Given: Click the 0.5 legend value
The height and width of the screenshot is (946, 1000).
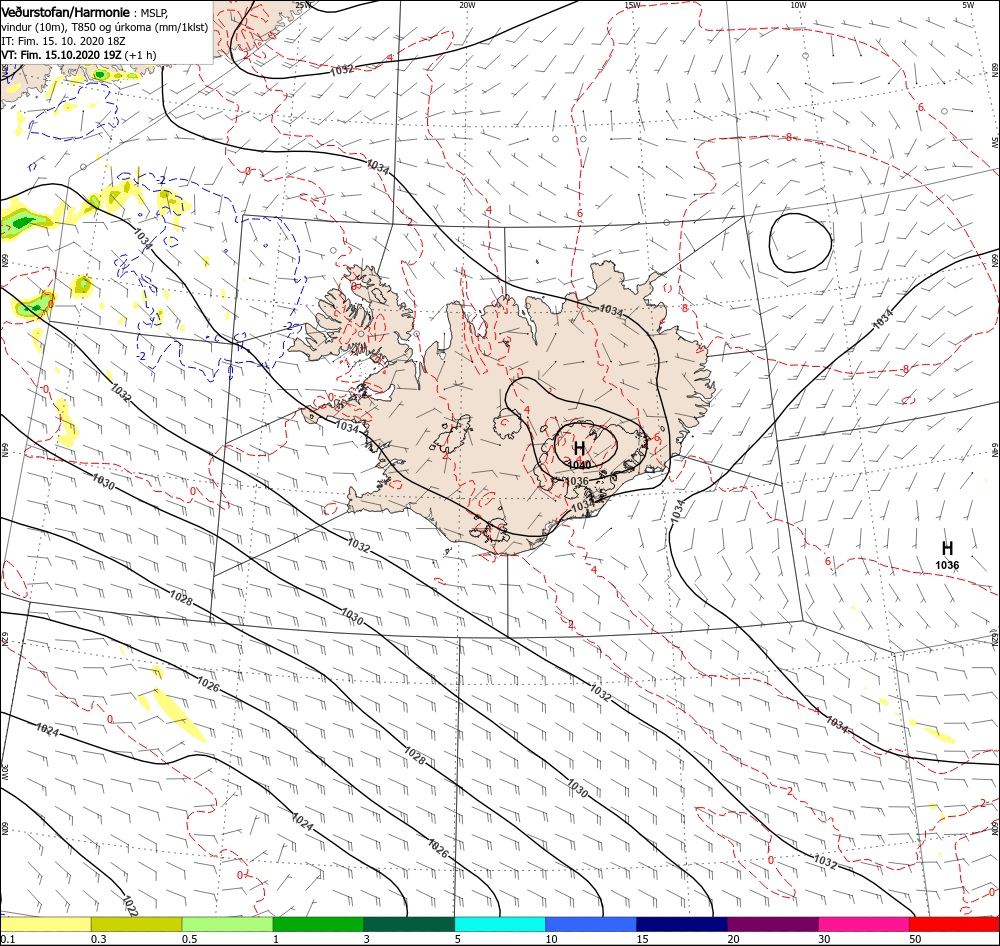Looking at the screenshot, I should tap(189, 939).
